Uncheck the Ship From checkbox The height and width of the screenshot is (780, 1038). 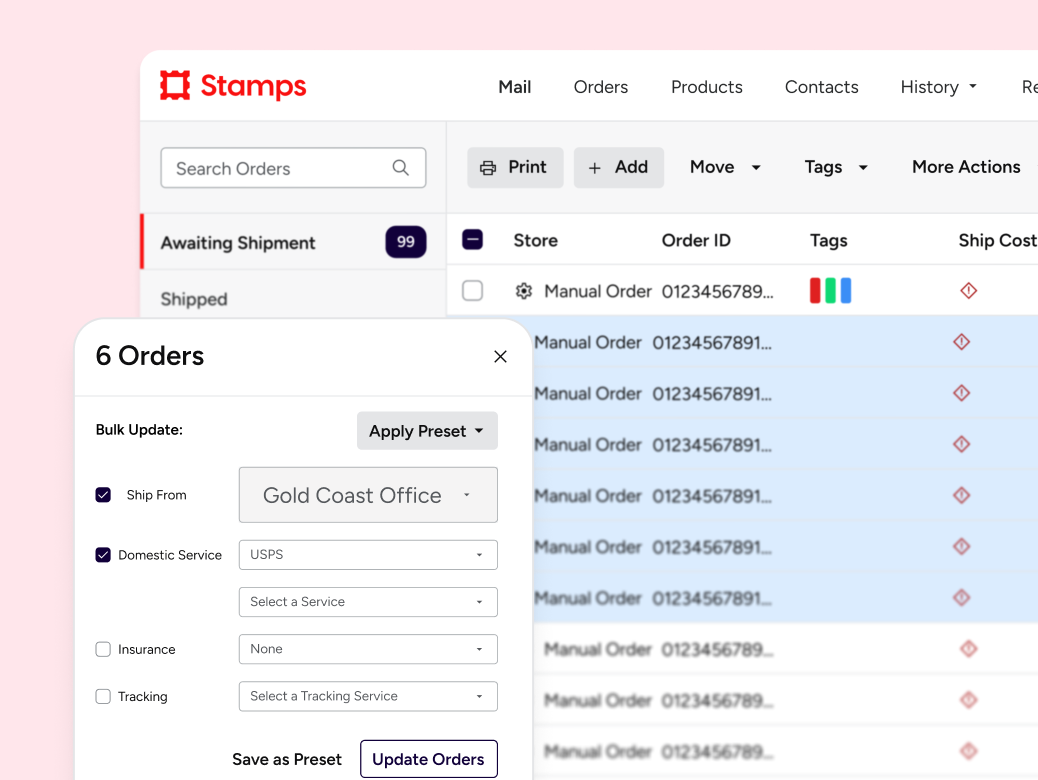tap(103, 495)
